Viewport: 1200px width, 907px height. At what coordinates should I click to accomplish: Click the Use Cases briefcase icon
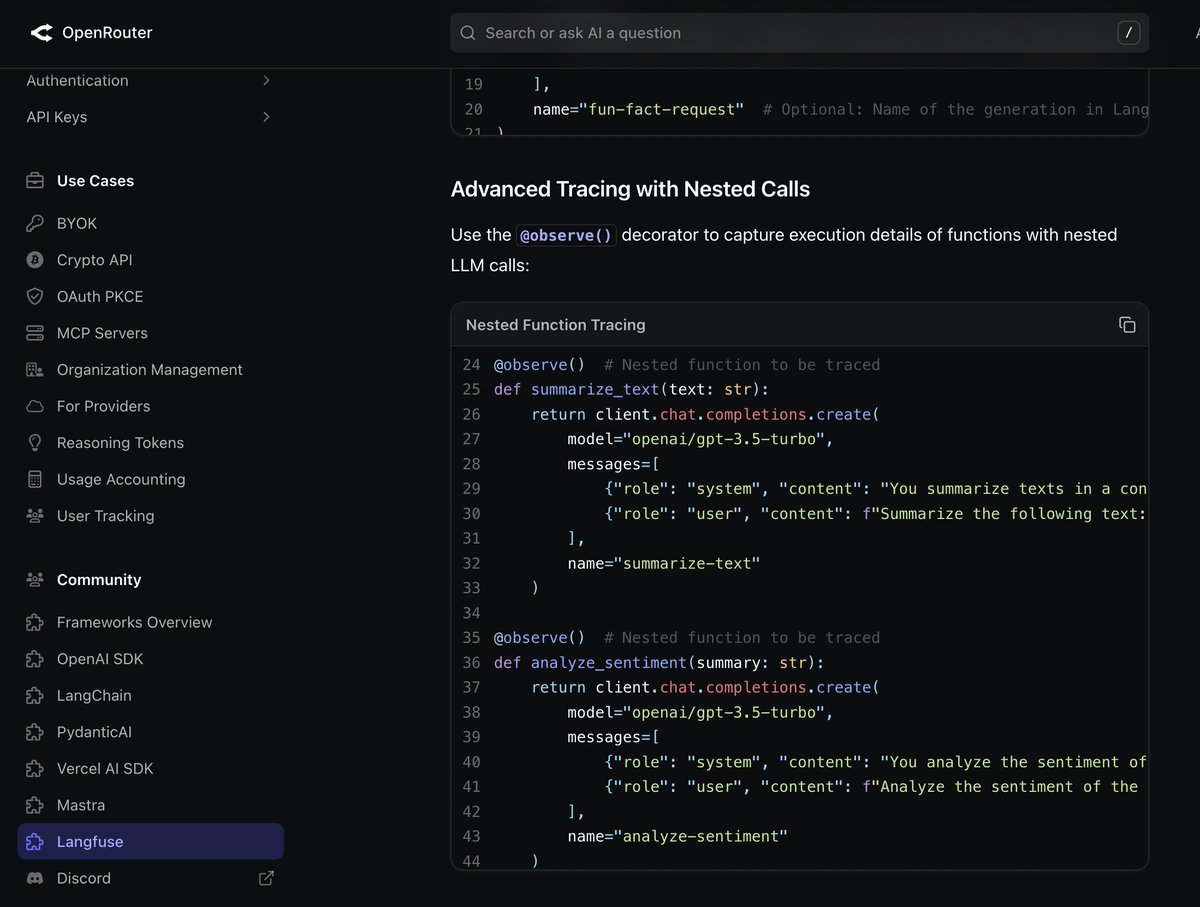[35, 181]
